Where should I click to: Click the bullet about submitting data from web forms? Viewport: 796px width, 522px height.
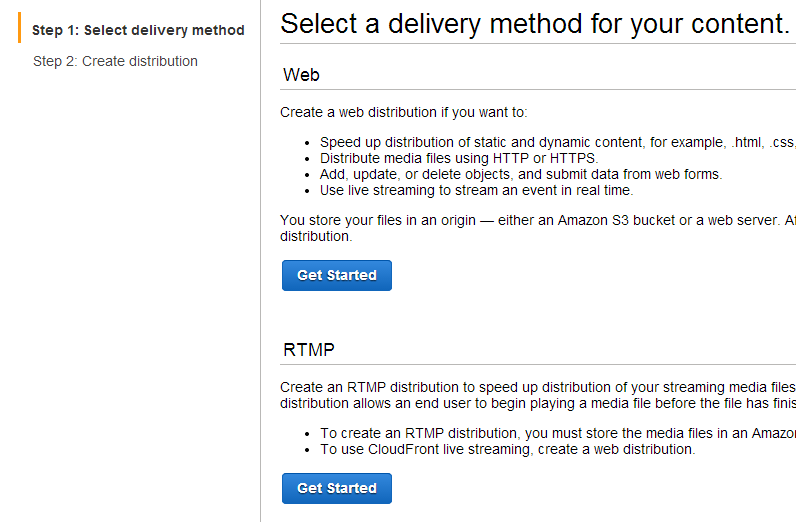coord(520,174)
